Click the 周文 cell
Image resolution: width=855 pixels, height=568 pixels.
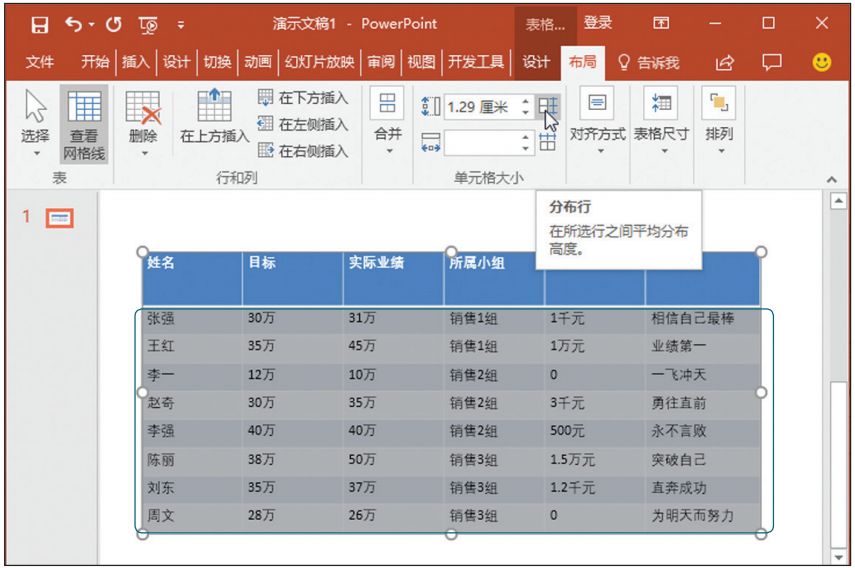click(x=192, y=516)
